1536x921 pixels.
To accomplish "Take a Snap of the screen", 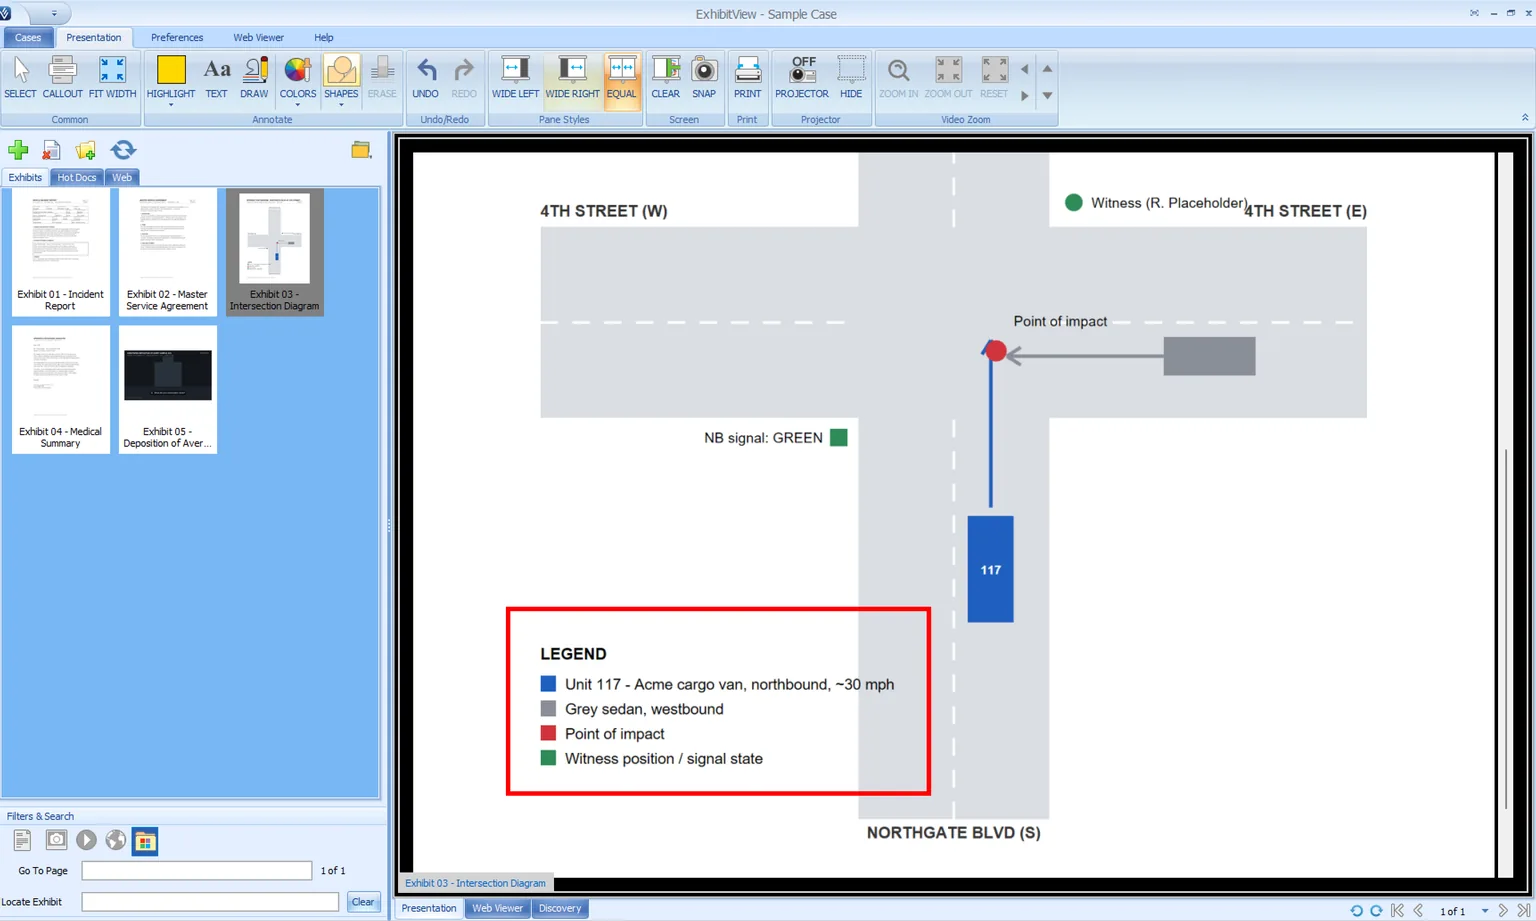I will coord(704,77).
